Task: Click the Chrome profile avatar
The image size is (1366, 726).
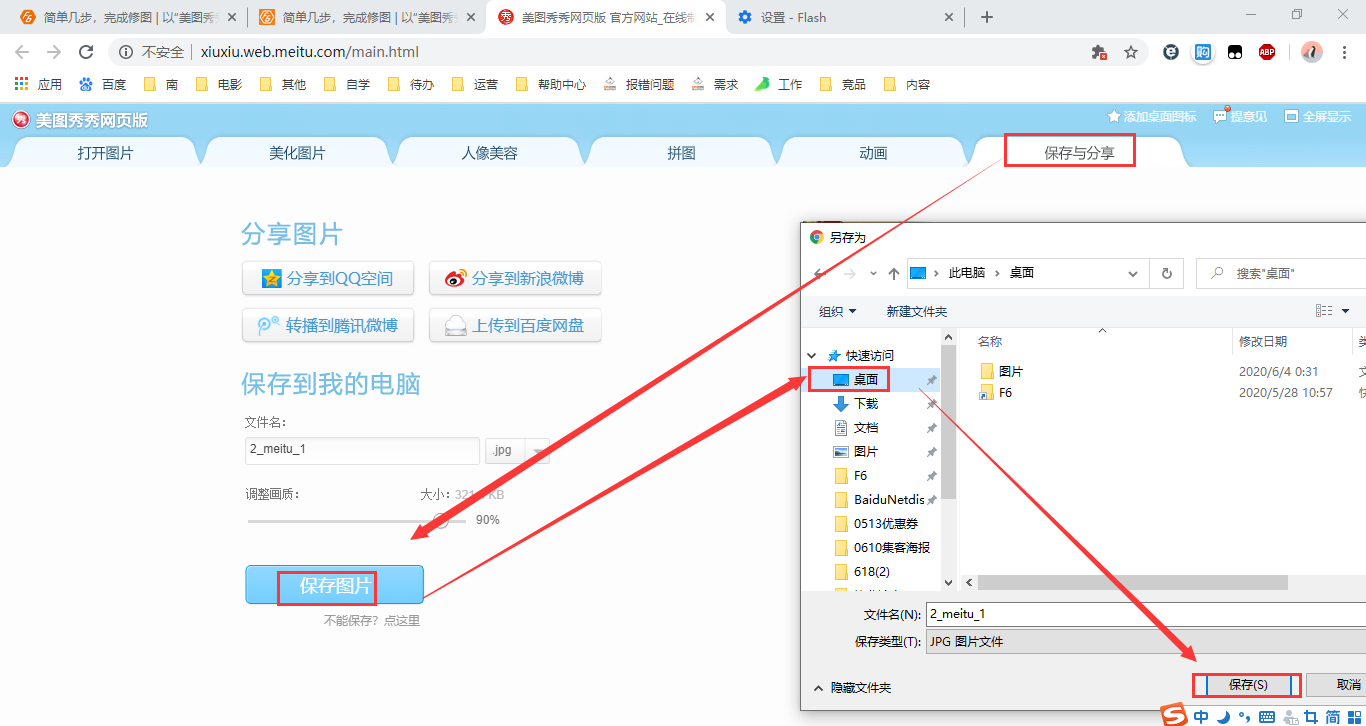Action: (1311, 52)
